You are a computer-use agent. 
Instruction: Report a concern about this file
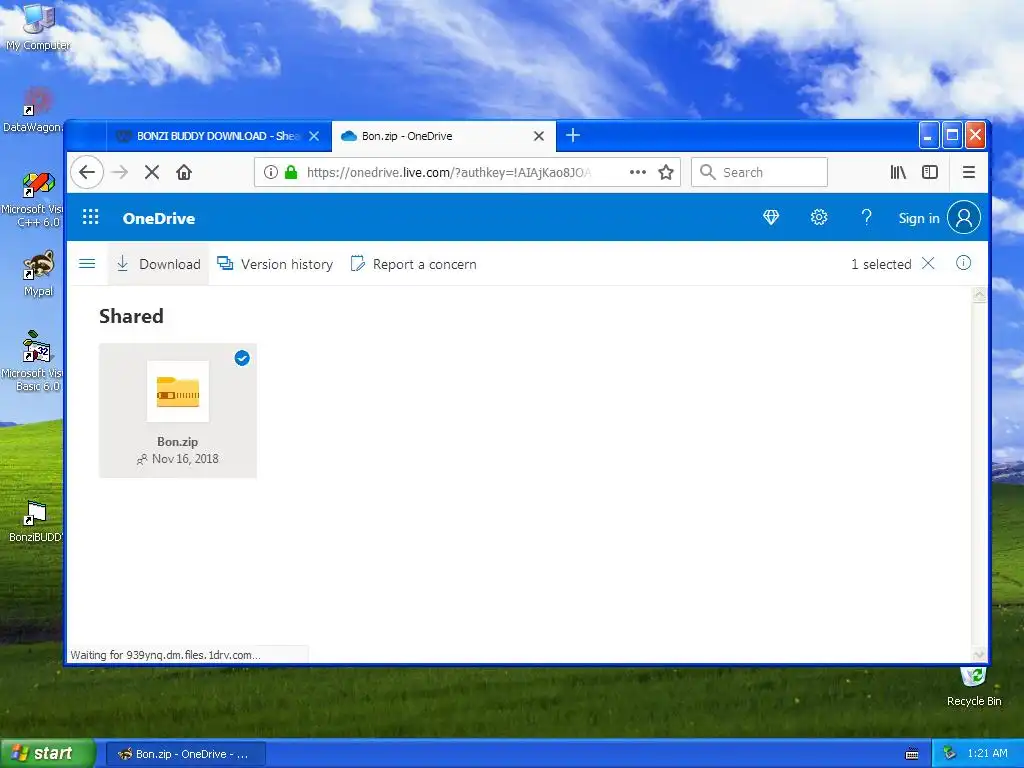pos(414,264)
